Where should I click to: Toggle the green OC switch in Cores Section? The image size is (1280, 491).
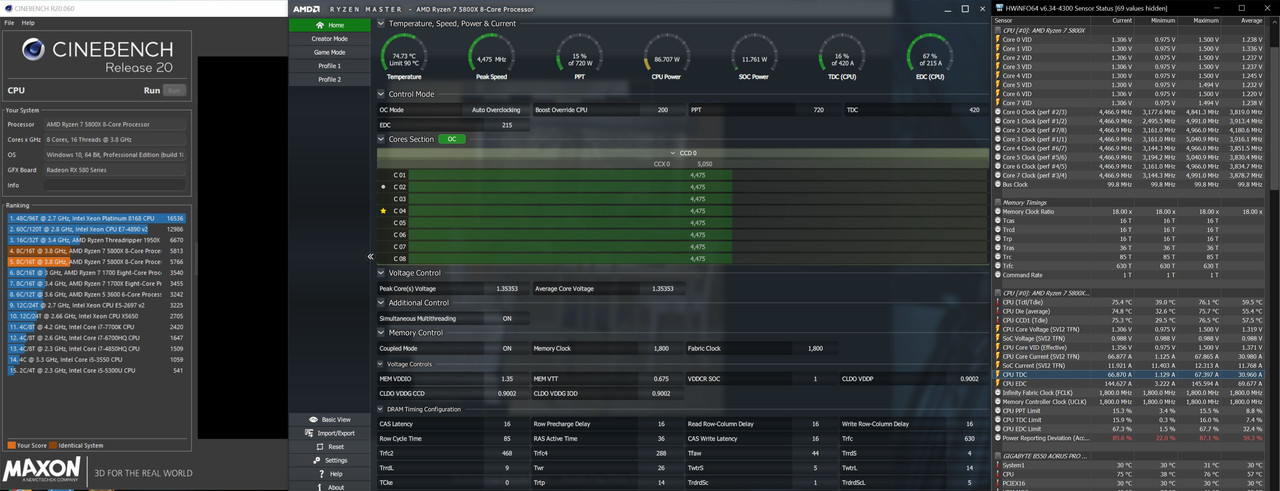click(452, 139)
